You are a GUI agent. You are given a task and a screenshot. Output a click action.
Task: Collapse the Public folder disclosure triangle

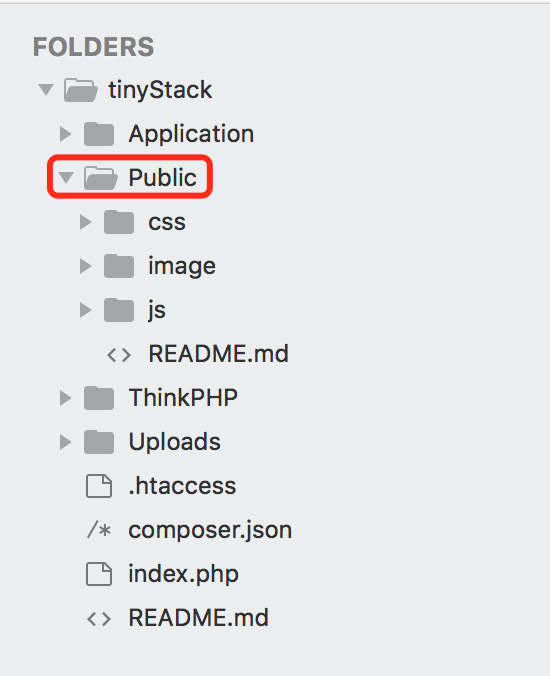66,177
